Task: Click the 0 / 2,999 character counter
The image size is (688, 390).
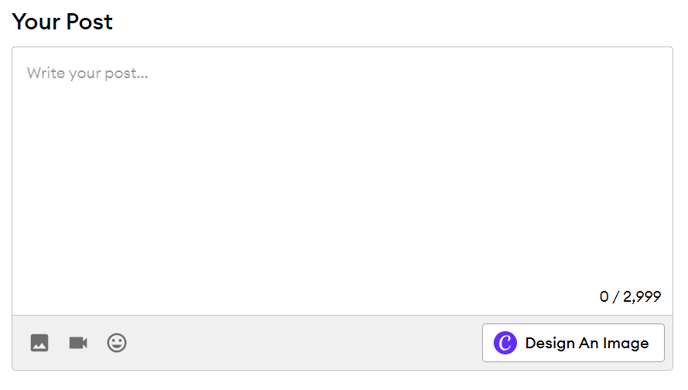Action: click(630, 297)
